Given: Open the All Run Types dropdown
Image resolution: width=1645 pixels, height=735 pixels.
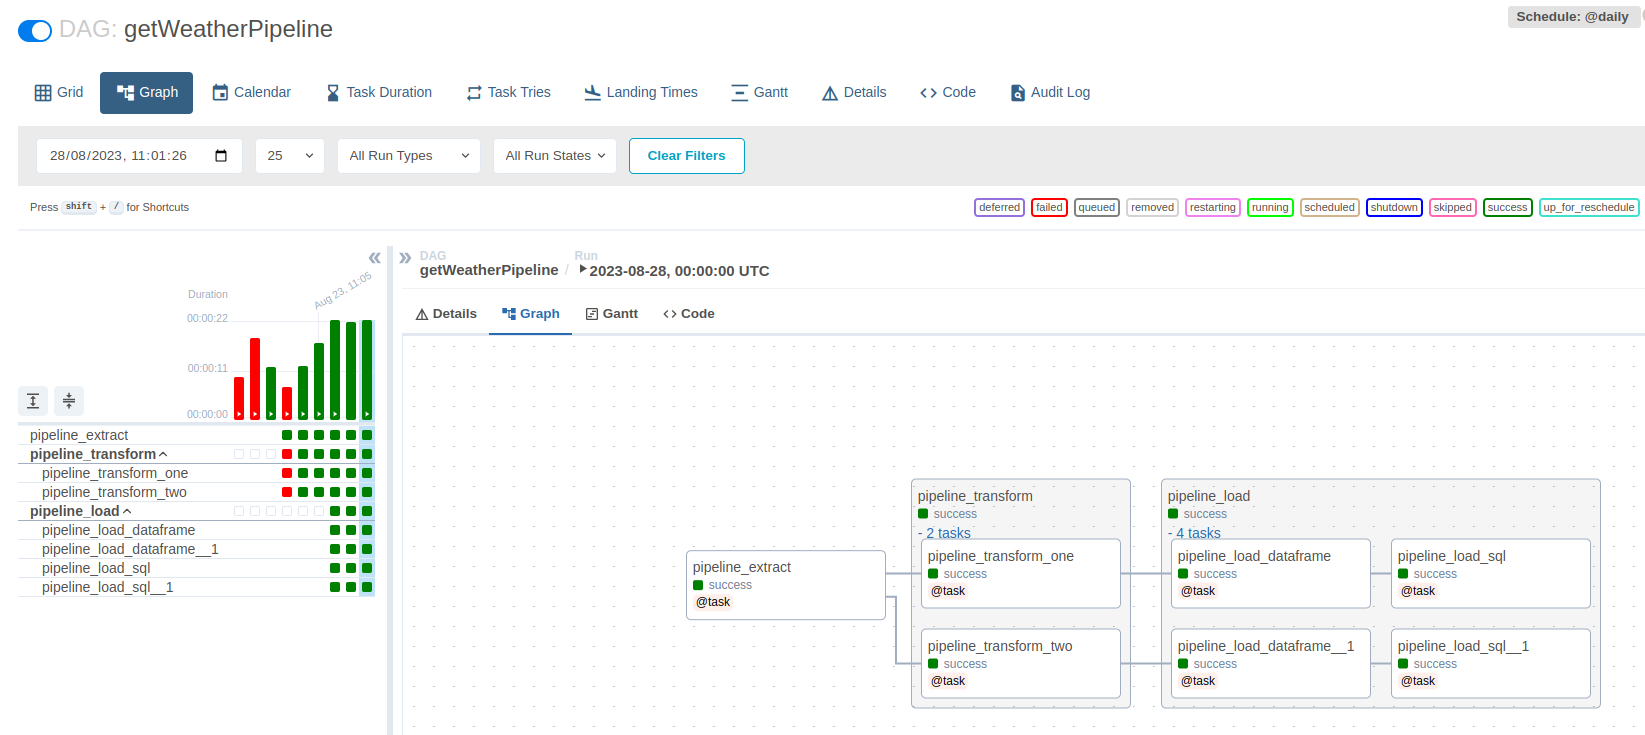Looking at the screenshot, I should (408, 156).
